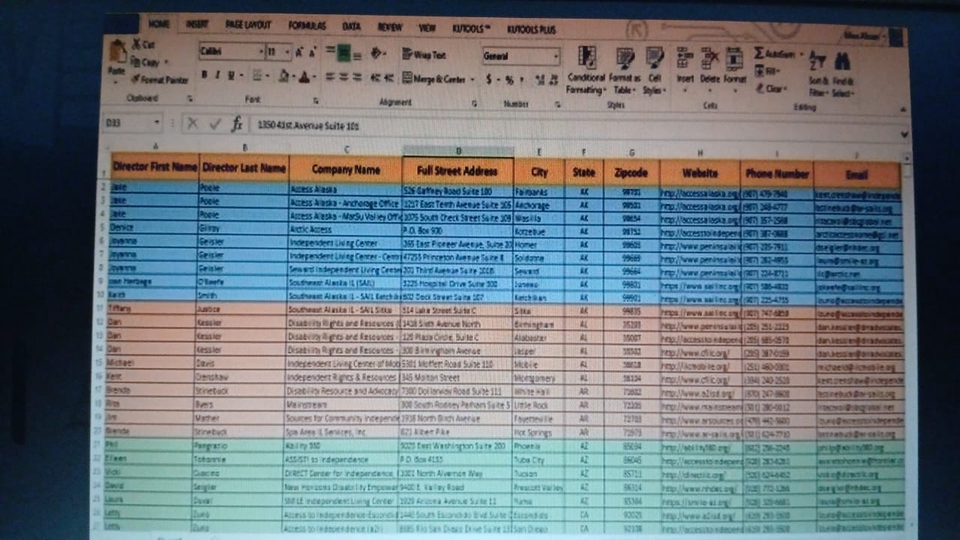The image size is (960, 540).
Task: Open the Font group dialog launcher
Action: pyautogui.click(x=316, y=100)
